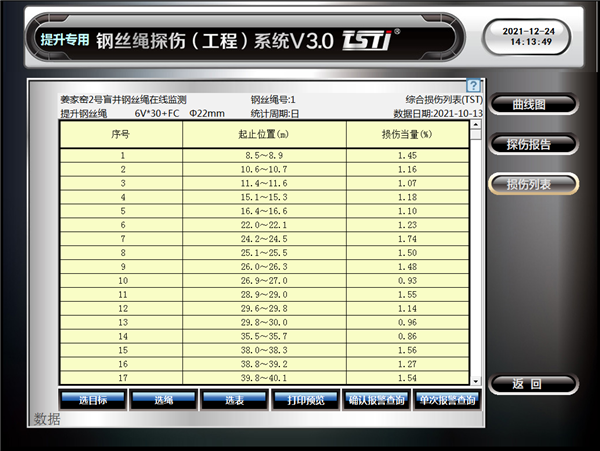Open 确认报警查询 confirmed alarm query
This screenshot has height=451, width=600.
point(377,400)
